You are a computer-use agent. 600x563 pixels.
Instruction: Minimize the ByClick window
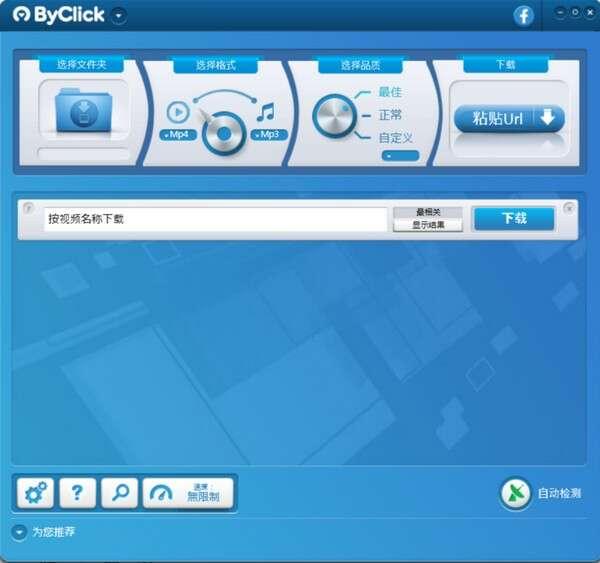560,13
